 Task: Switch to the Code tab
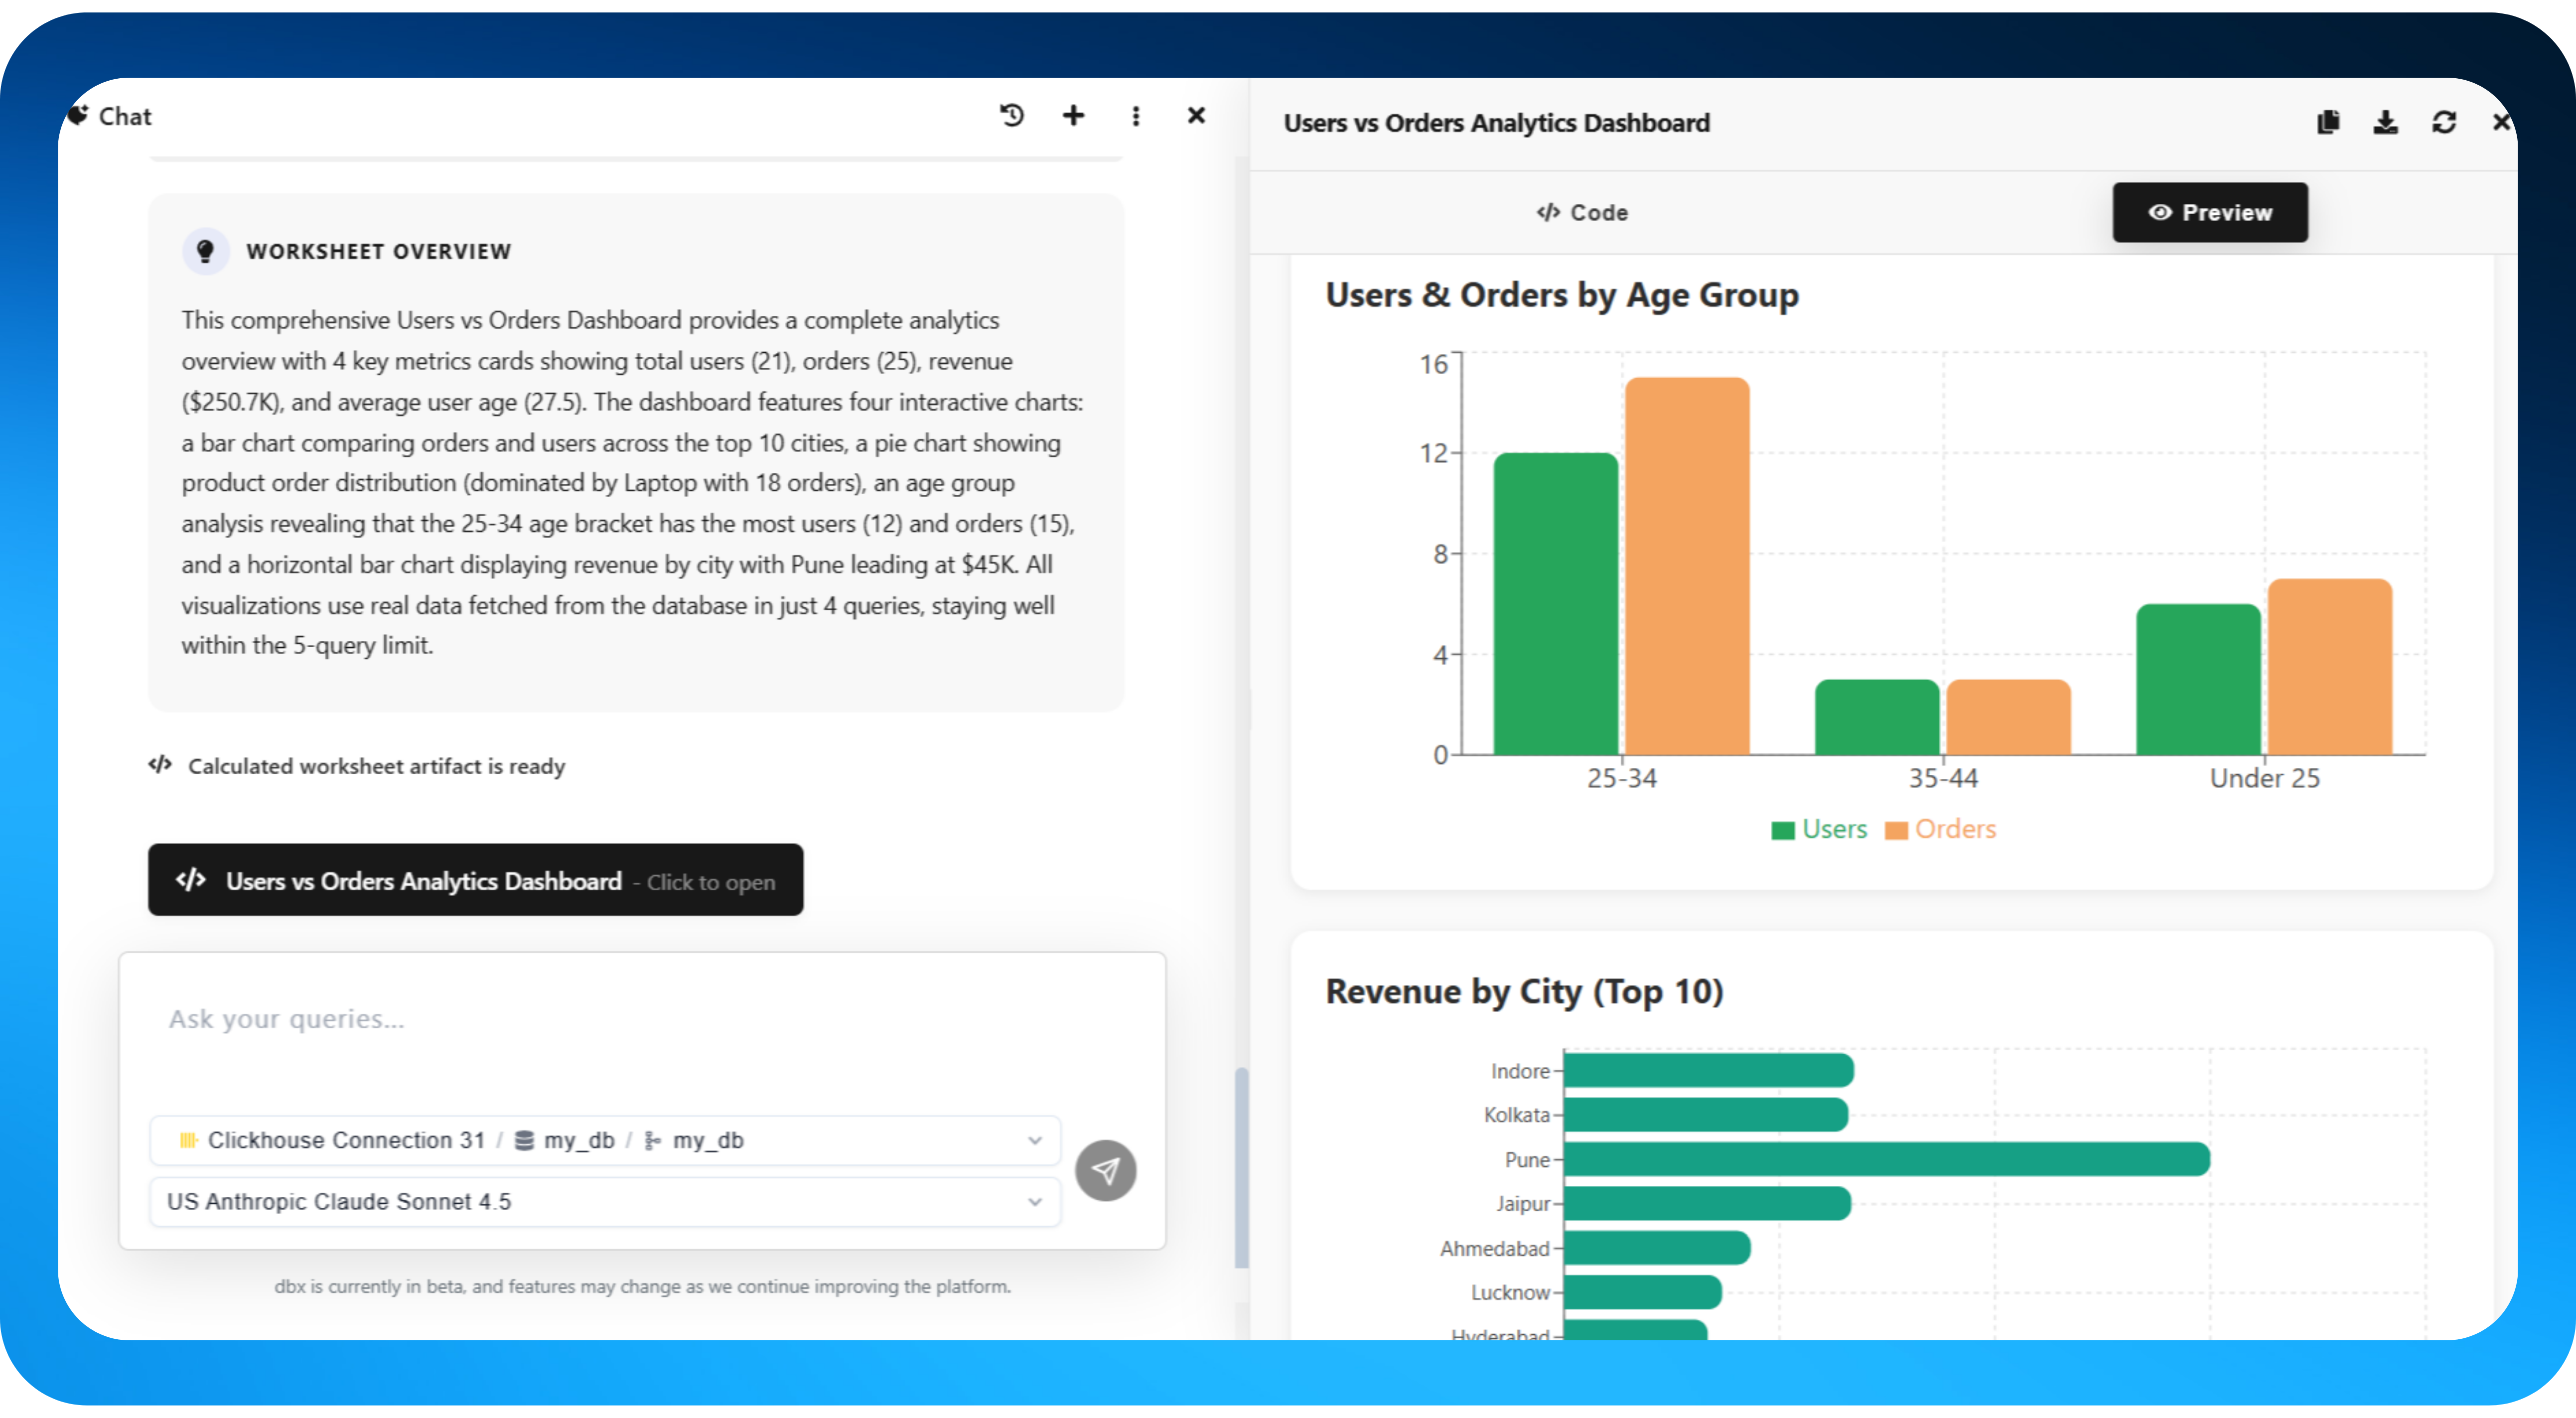tap(1582, 212)
